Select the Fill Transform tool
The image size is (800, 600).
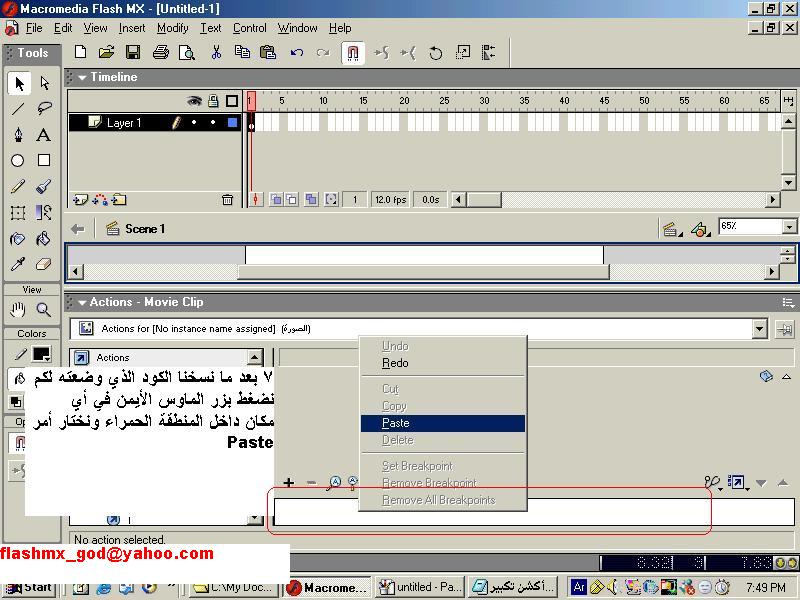[44, 212]
